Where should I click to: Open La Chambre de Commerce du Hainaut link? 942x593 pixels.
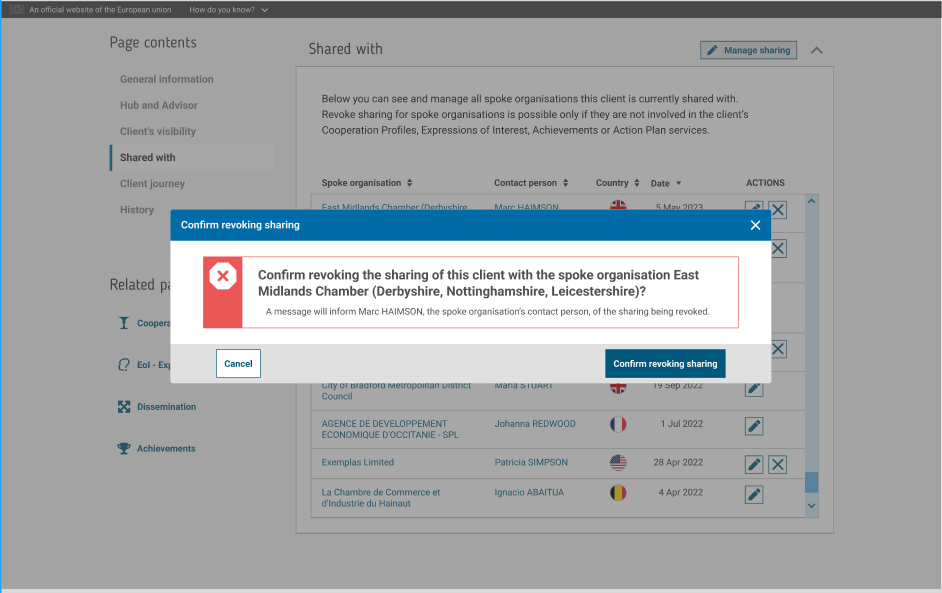(x=380, y=497)
